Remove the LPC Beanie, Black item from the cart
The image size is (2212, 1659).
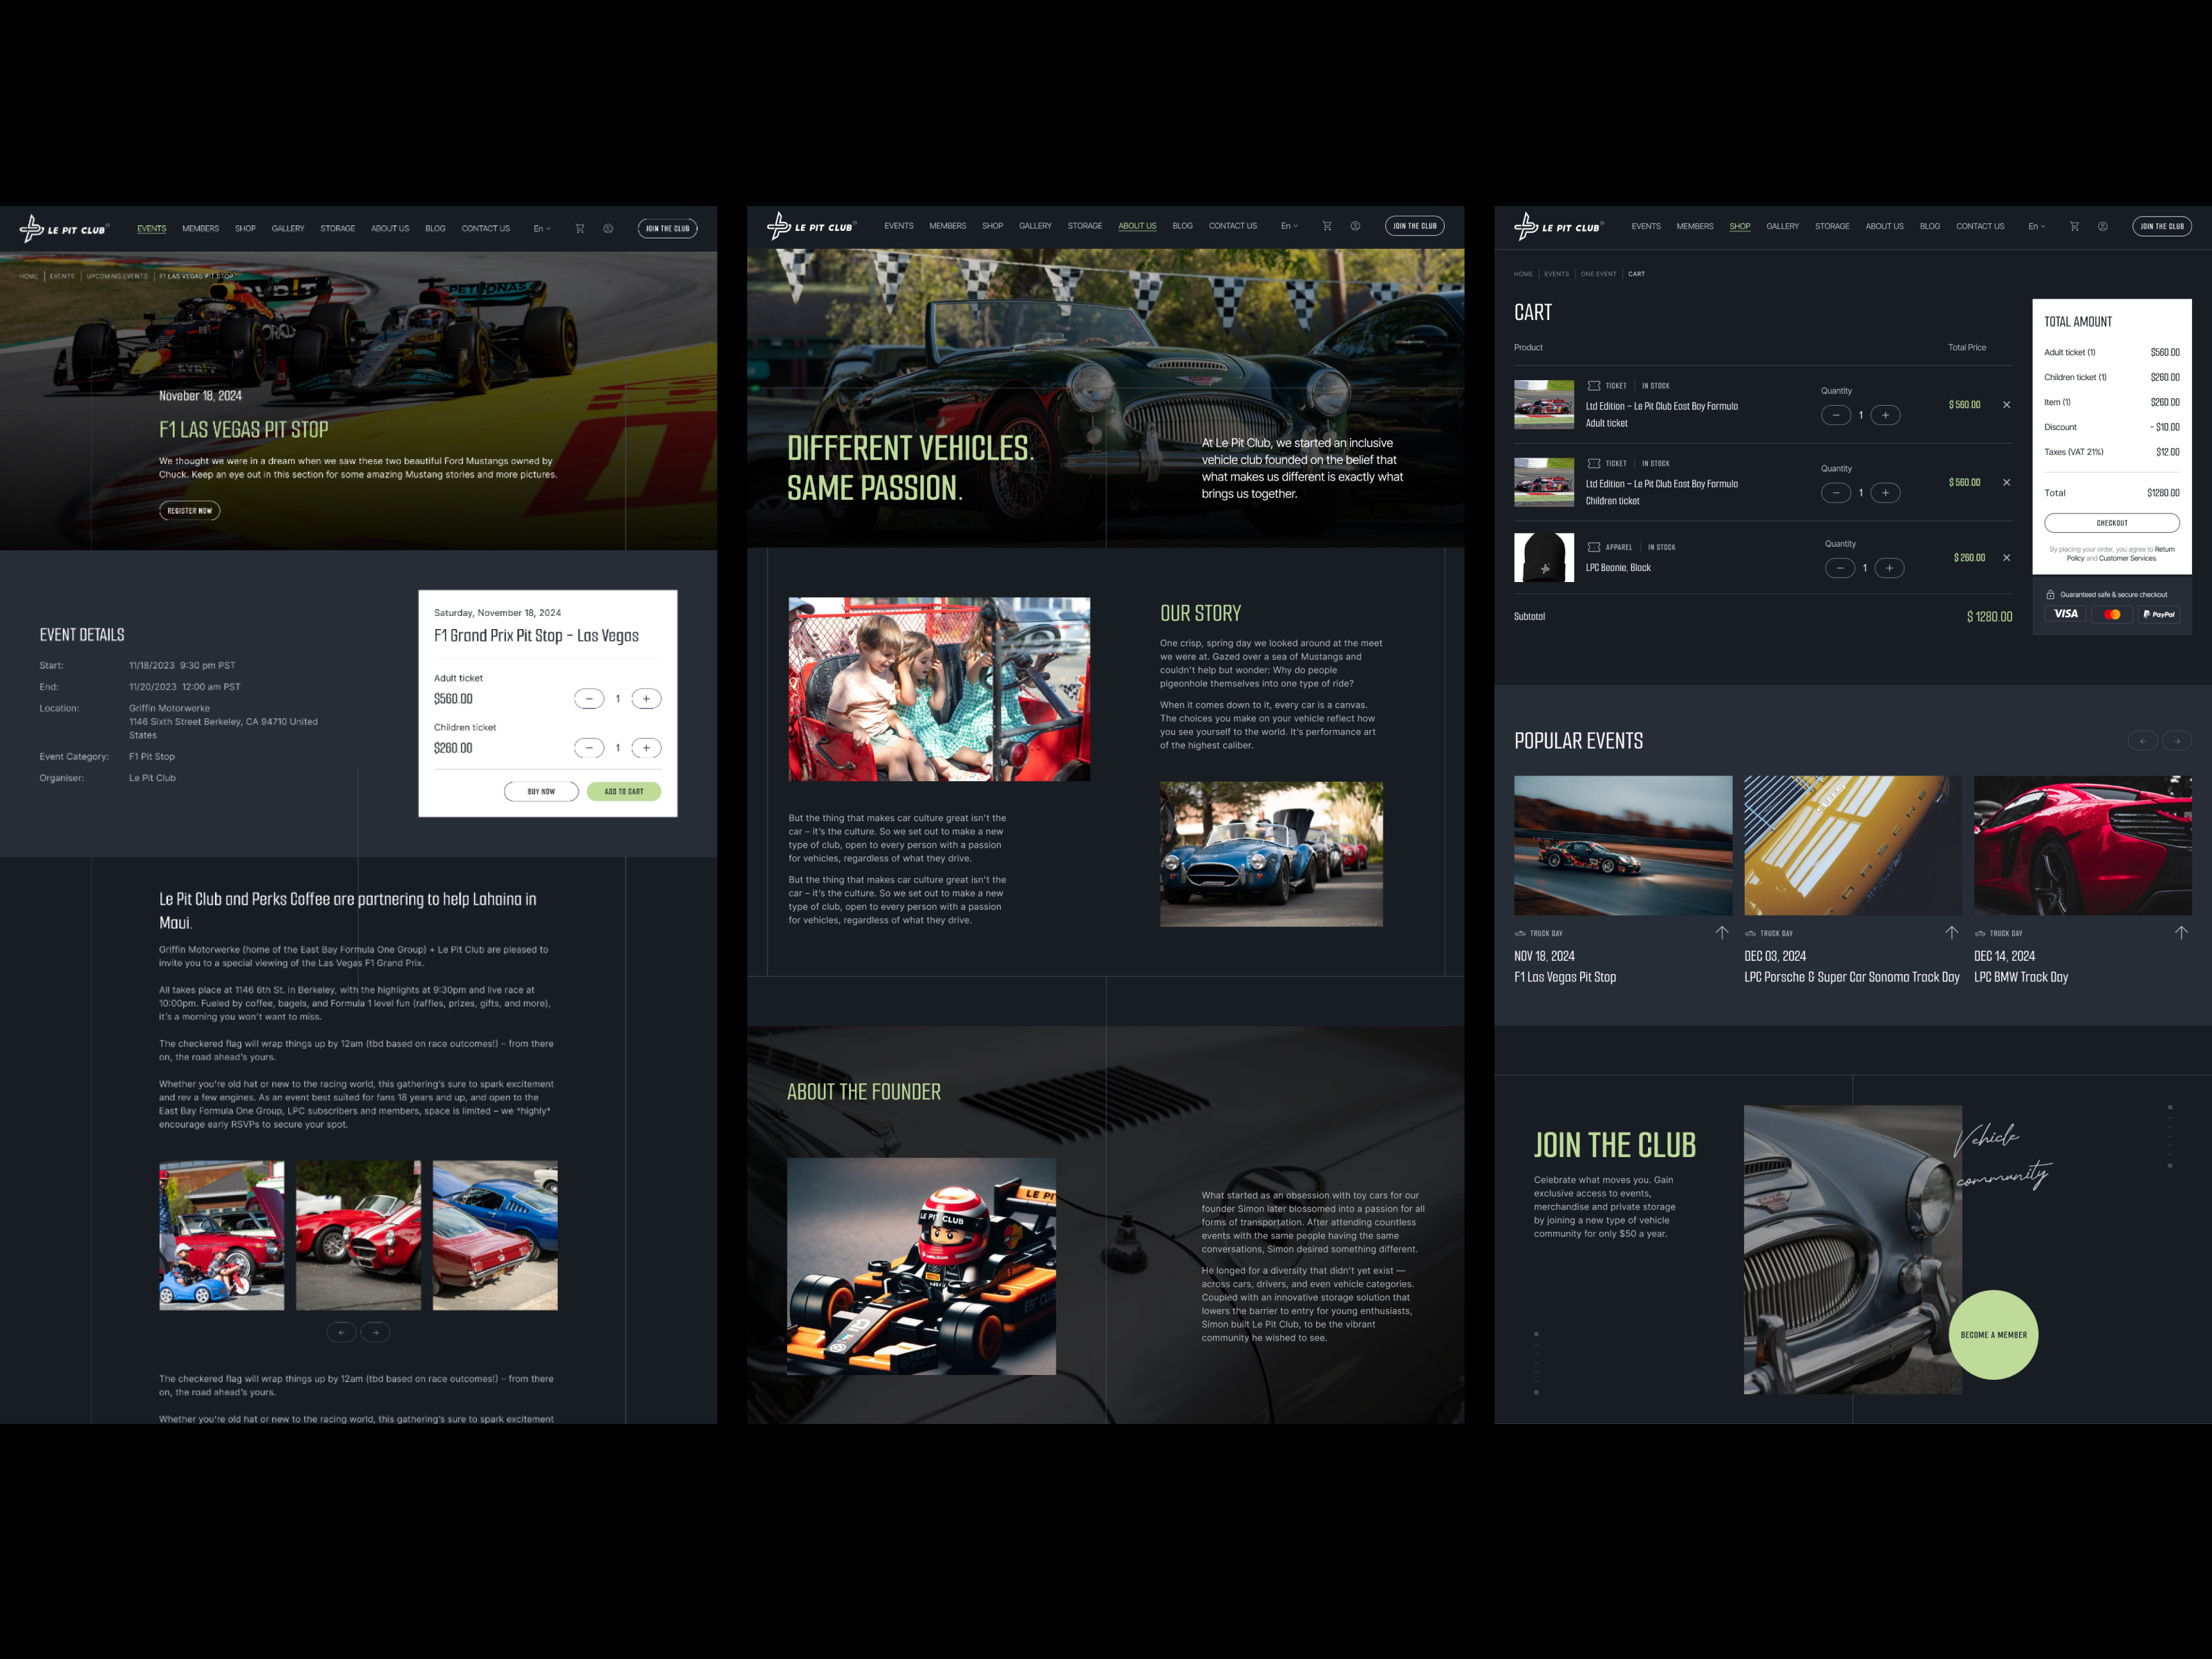(2006, 558)
